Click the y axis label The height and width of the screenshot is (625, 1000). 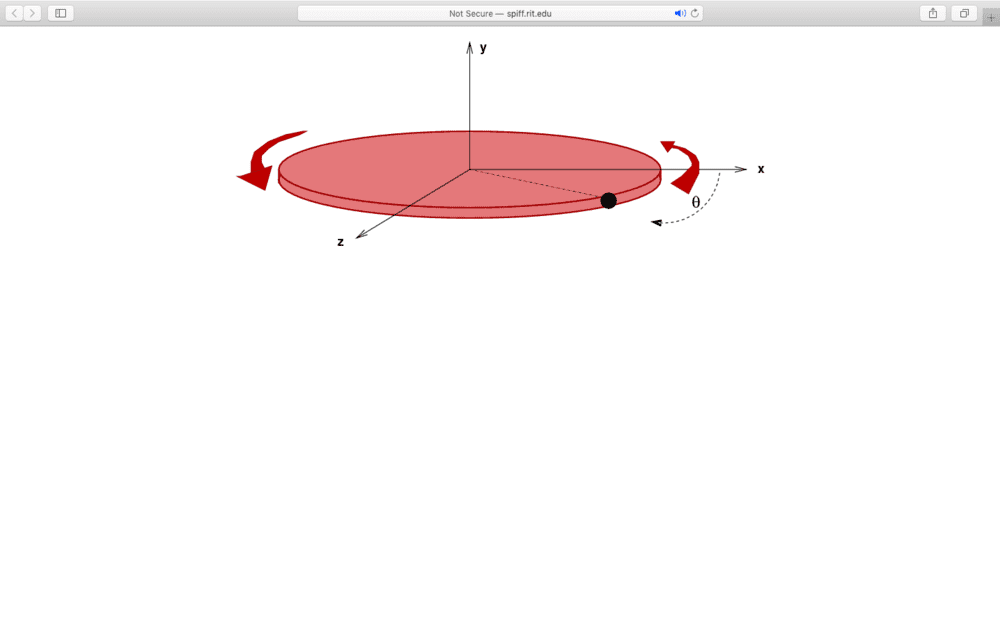483,48
